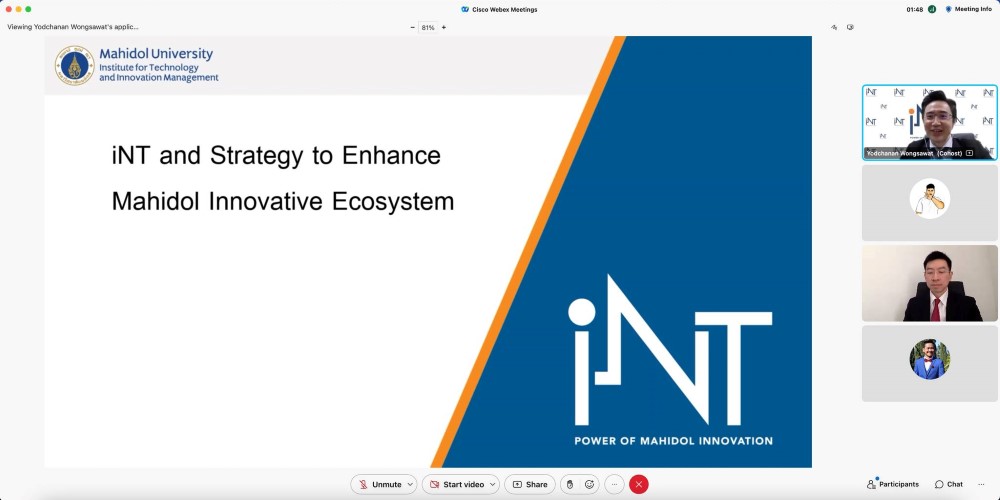Expand video options arrow beside Start video
Viewport: 1000px width, 500px height.
(492, 484)
